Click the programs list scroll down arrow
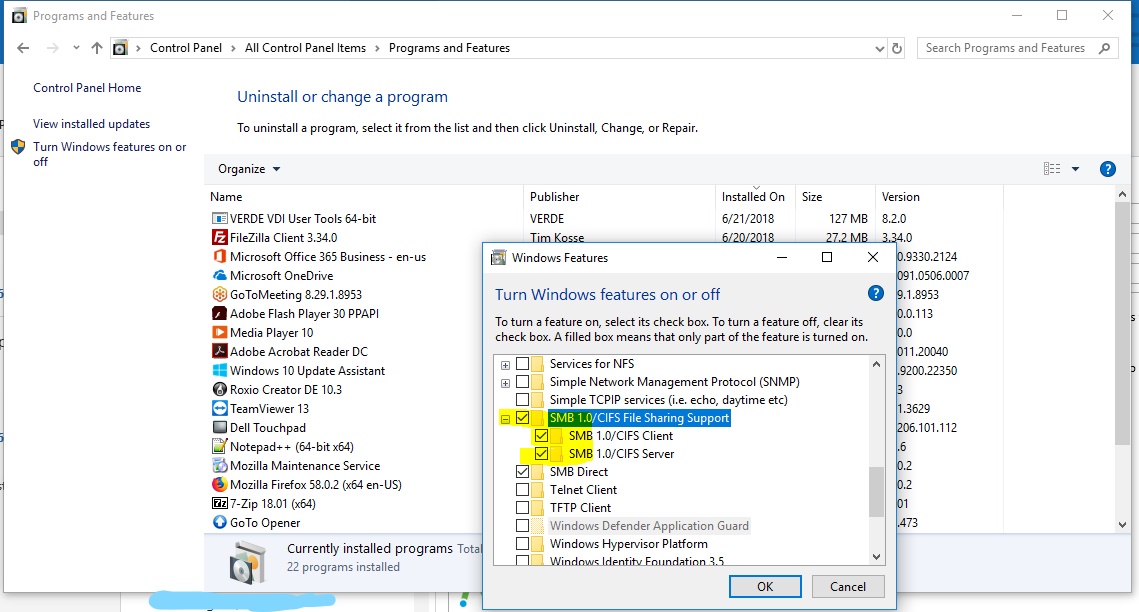The image size is (1139, 612). point(1122,524)
